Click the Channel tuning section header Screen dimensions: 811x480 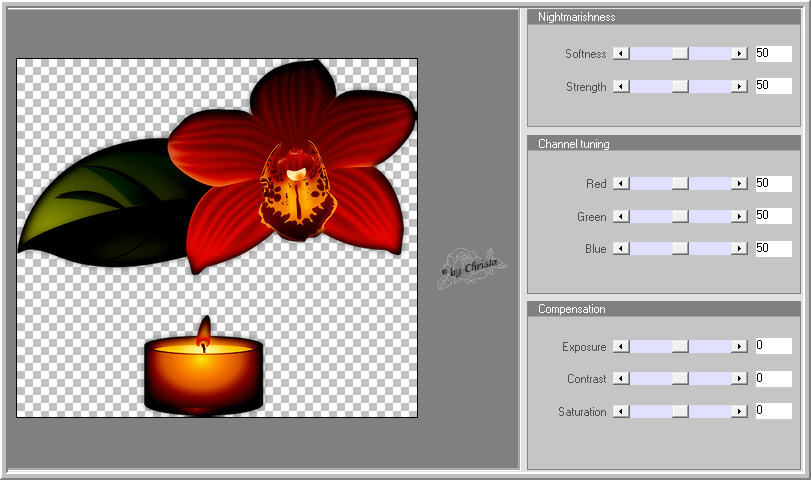click(664, 144)
